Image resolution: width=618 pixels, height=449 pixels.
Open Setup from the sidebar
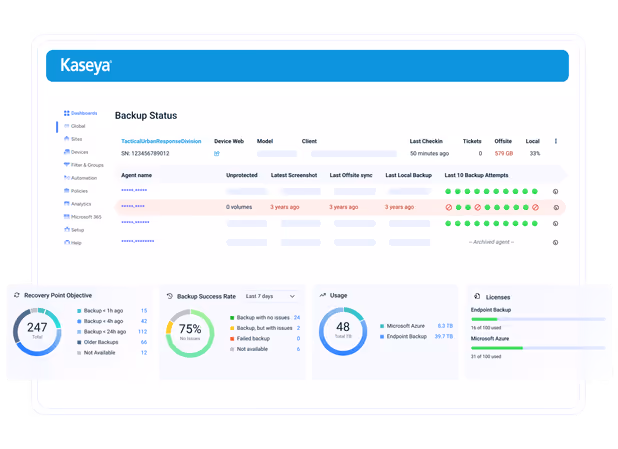(74, 230)
